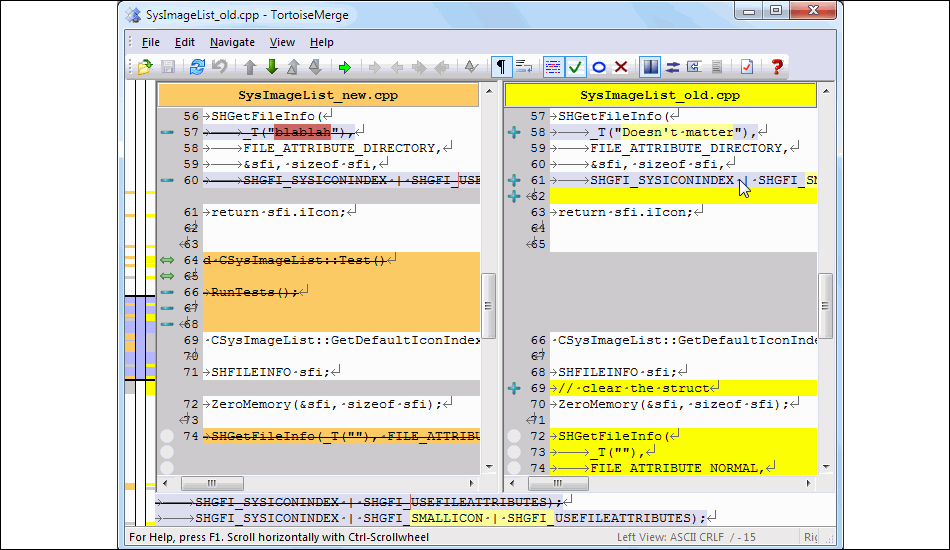The image size is (950, 550).
Task: Click the circle marker on left line 74
Action: point(167,436)
